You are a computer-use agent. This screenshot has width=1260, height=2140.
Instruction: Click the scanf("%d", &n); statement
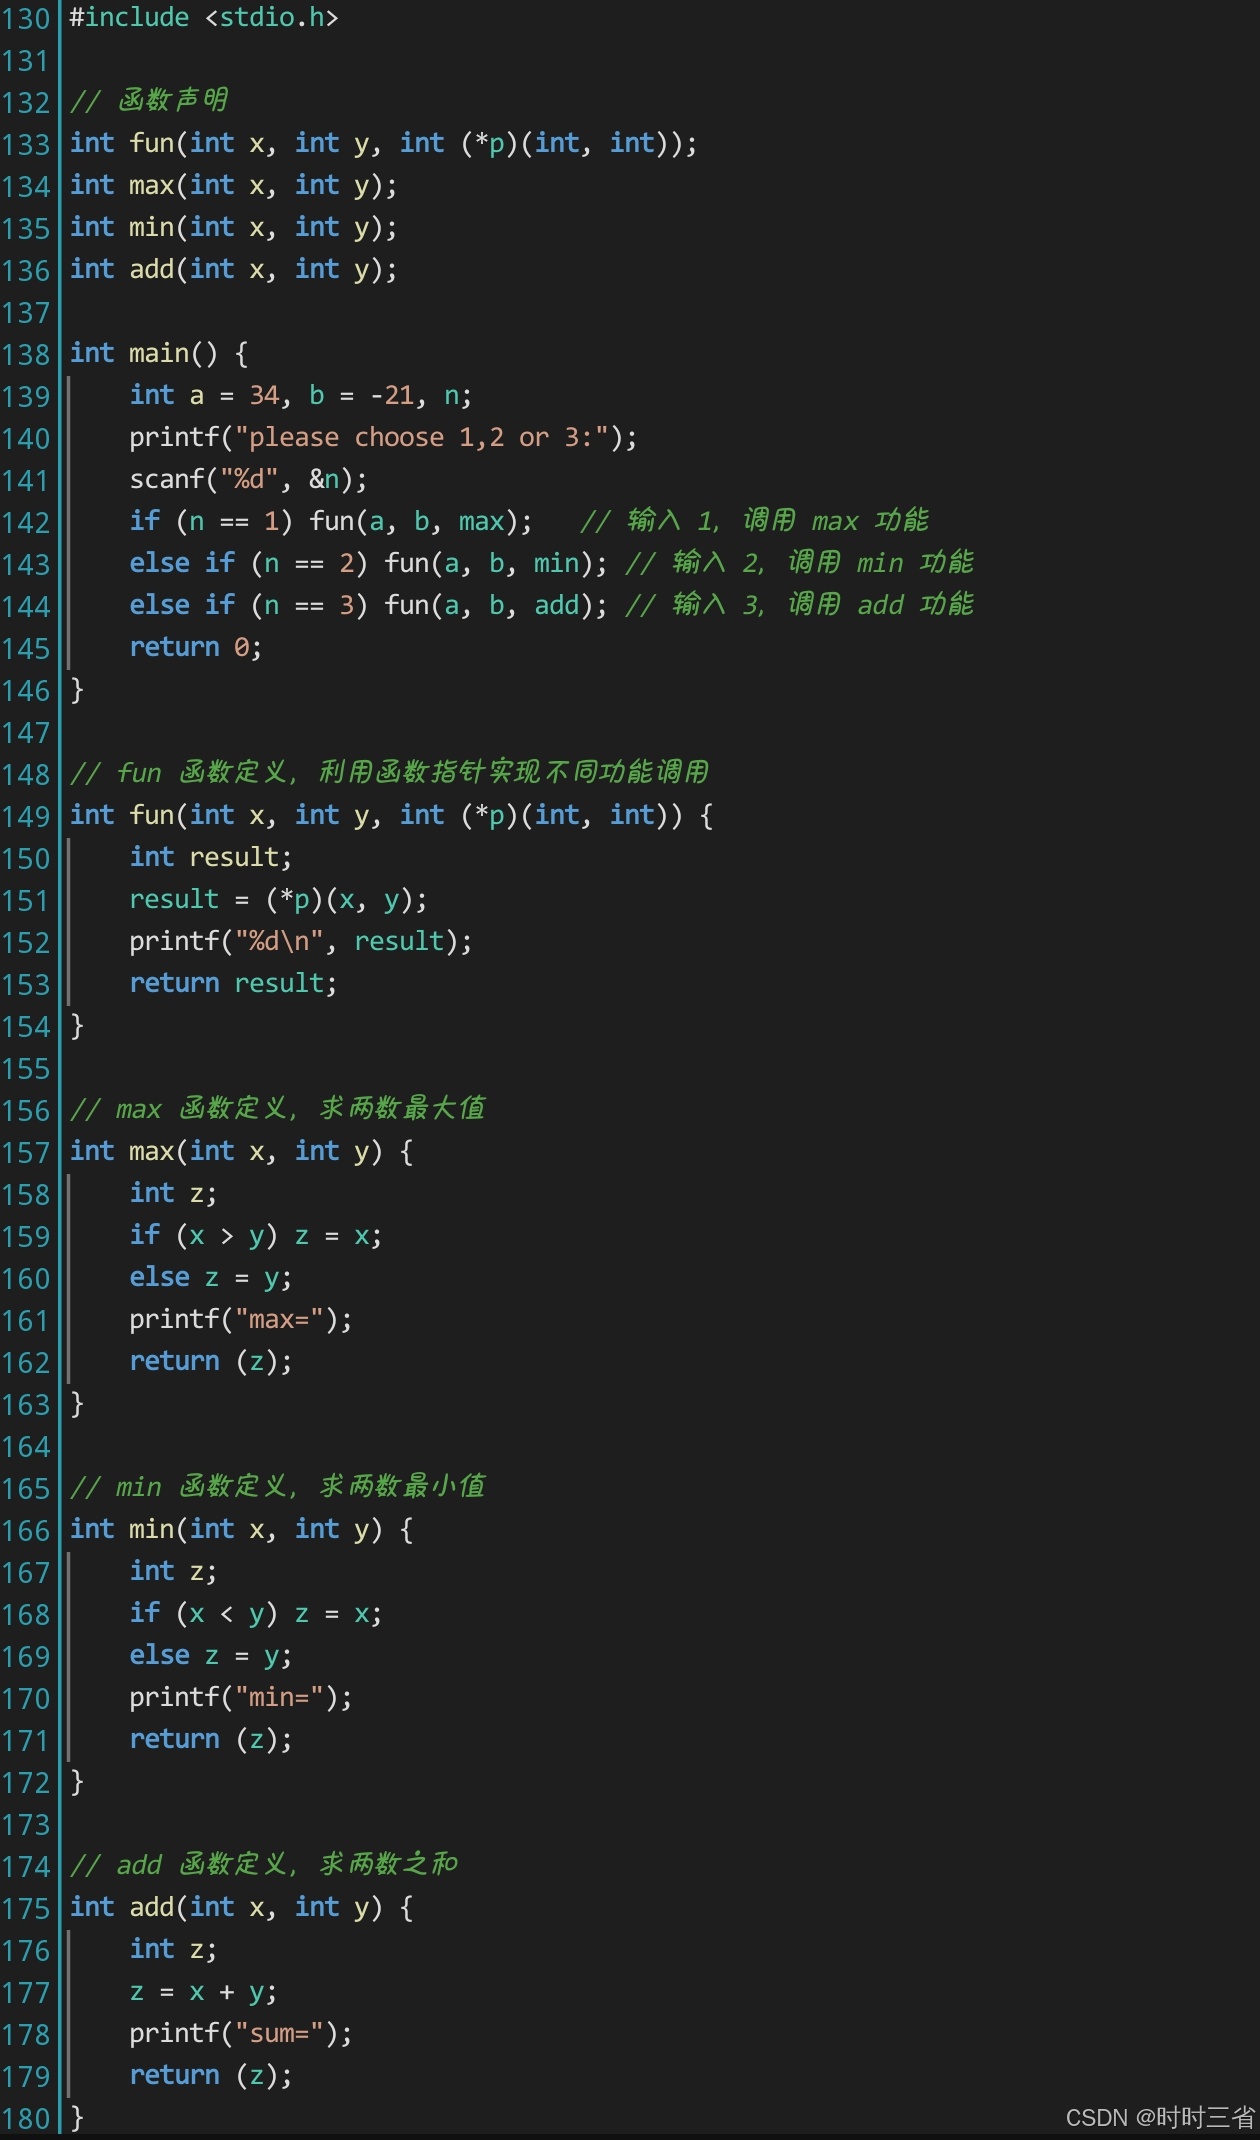(x=248, y=480)
